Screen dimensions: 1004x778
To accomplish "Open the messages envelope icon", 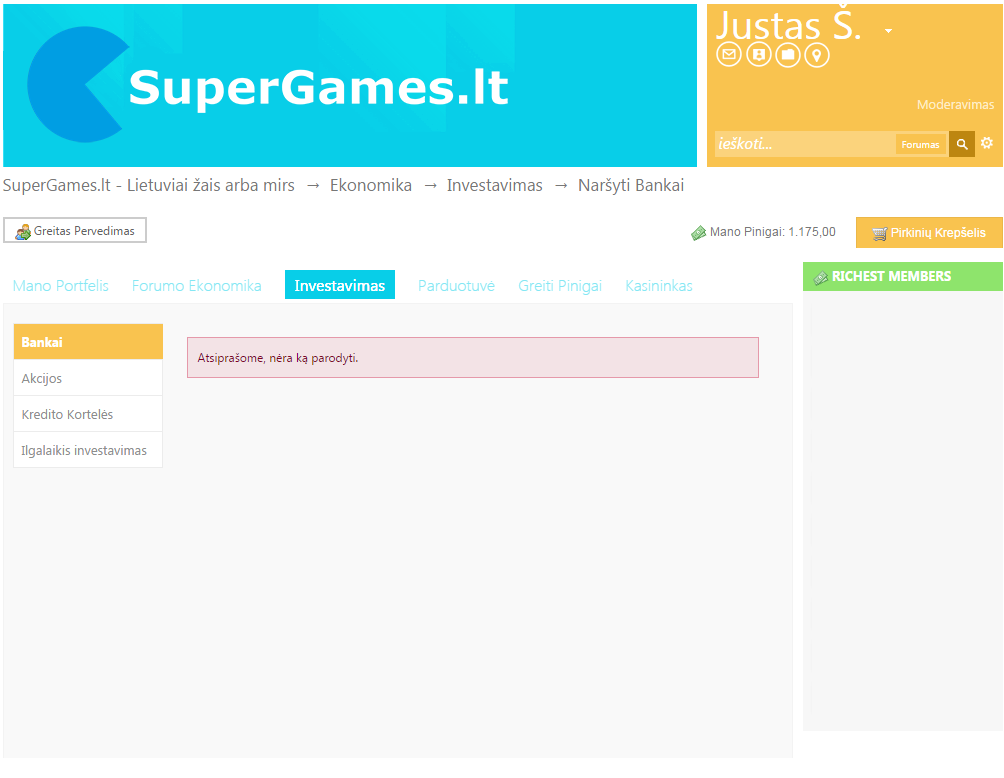I will click(x=729, y=54).
